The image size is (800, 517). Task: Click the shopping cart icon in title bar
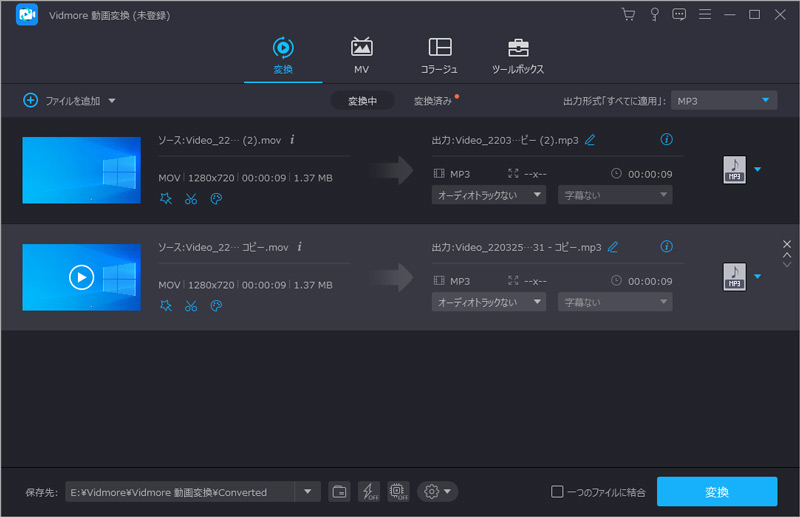click(628, 14)
